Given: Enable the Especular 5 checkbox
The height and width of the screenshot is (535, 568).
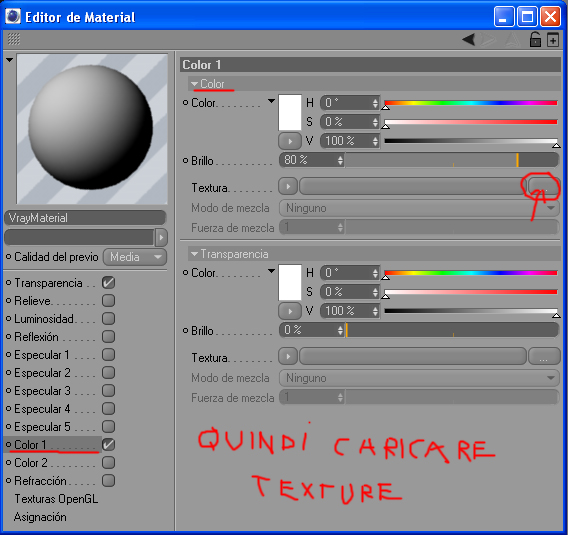Looking at the screenshot, I should coord(108,427).
